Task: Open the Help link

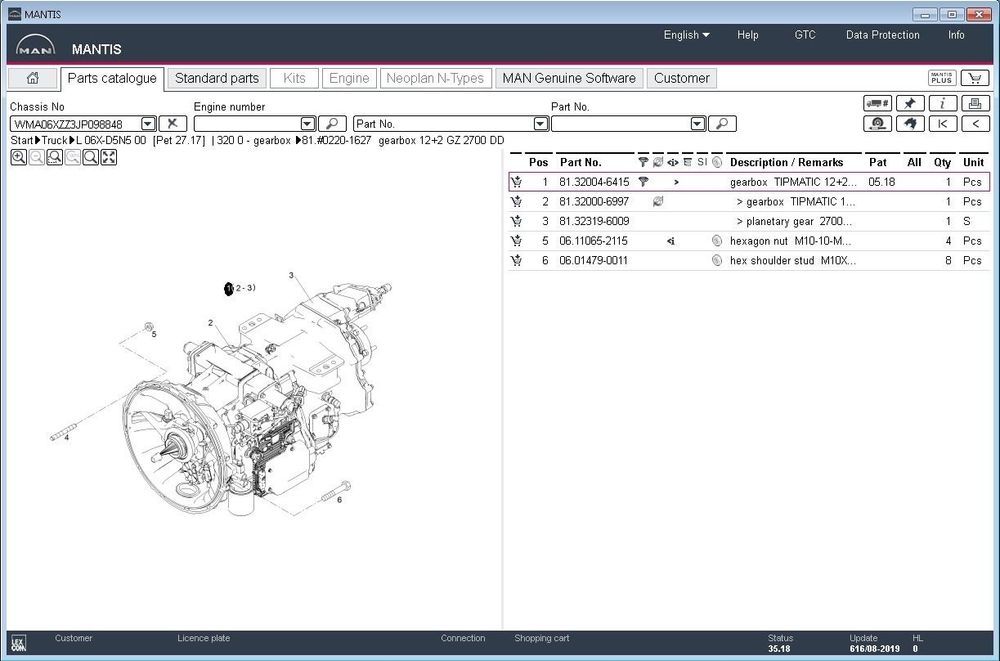Action: click(x=747, y=35)
